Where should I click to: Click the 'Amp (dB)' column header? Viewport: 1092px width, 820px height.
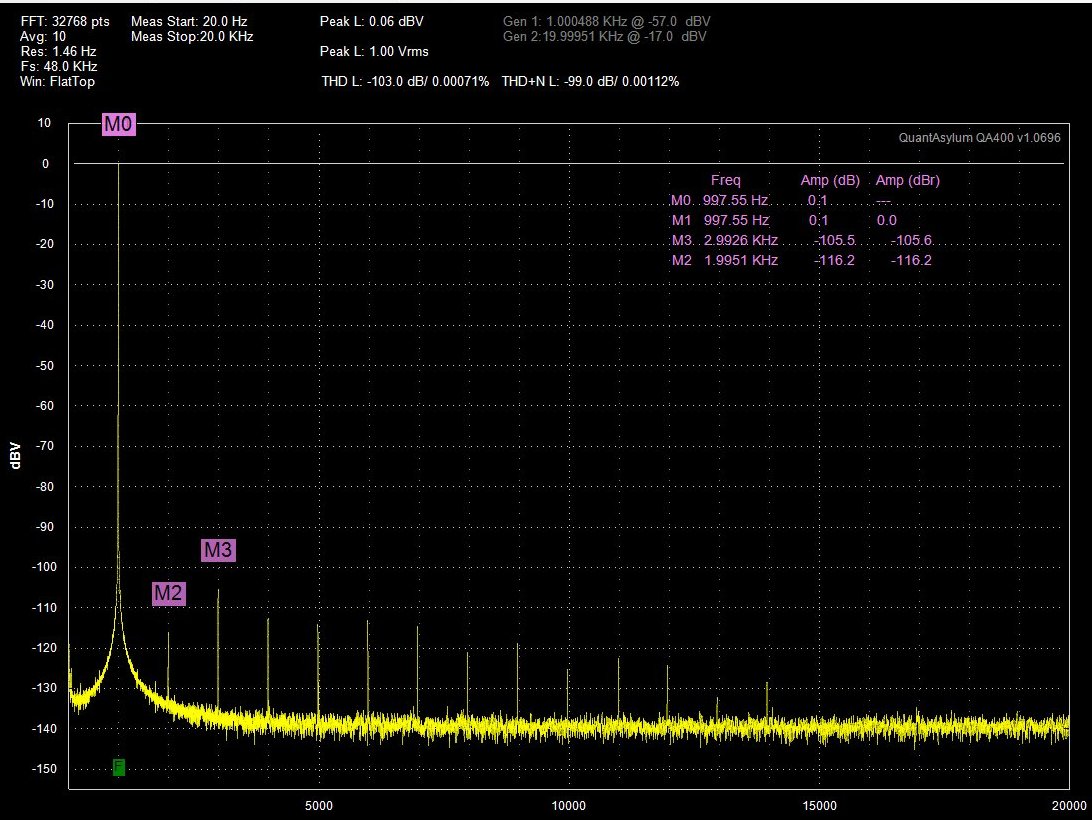[x=830, y=180]
